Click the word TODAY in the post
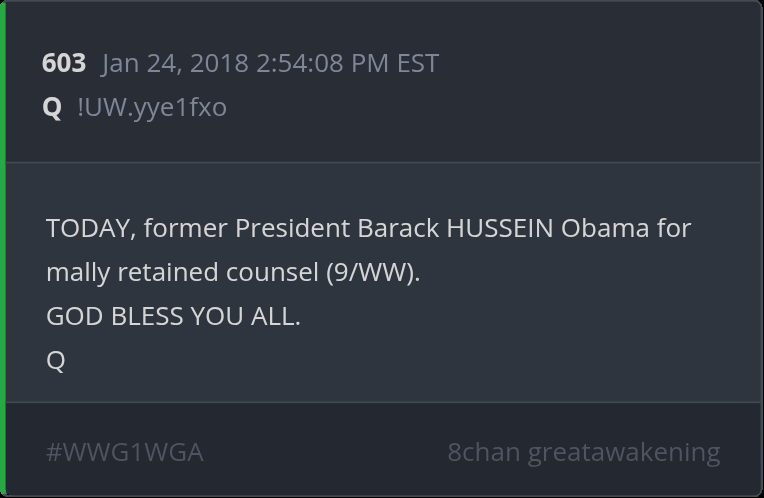The image size is (764, 498). tap(89, 228)
